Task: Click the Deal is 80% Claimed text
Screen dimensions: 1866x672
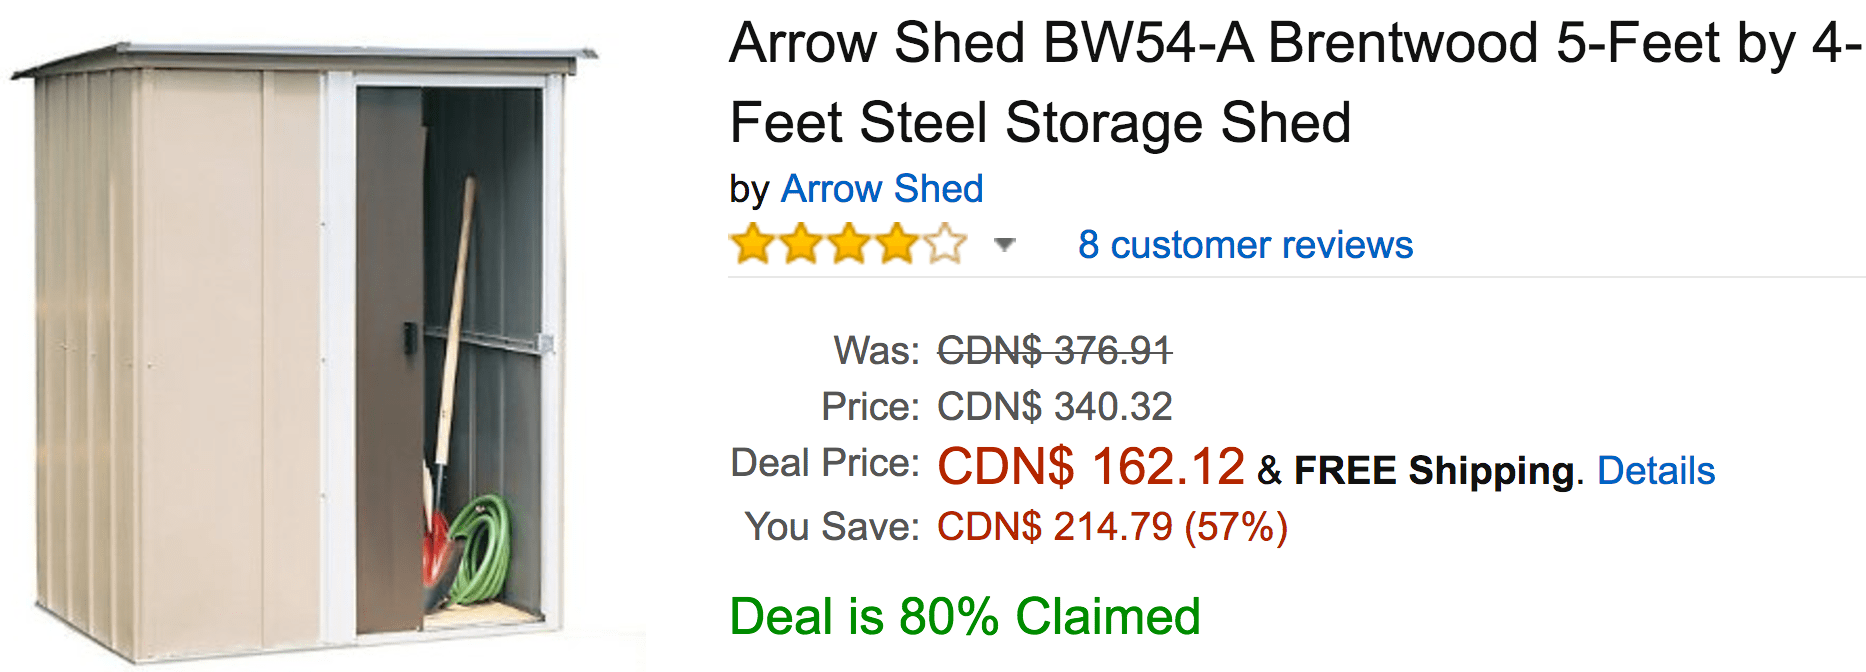Action: (x=965, y=616)
